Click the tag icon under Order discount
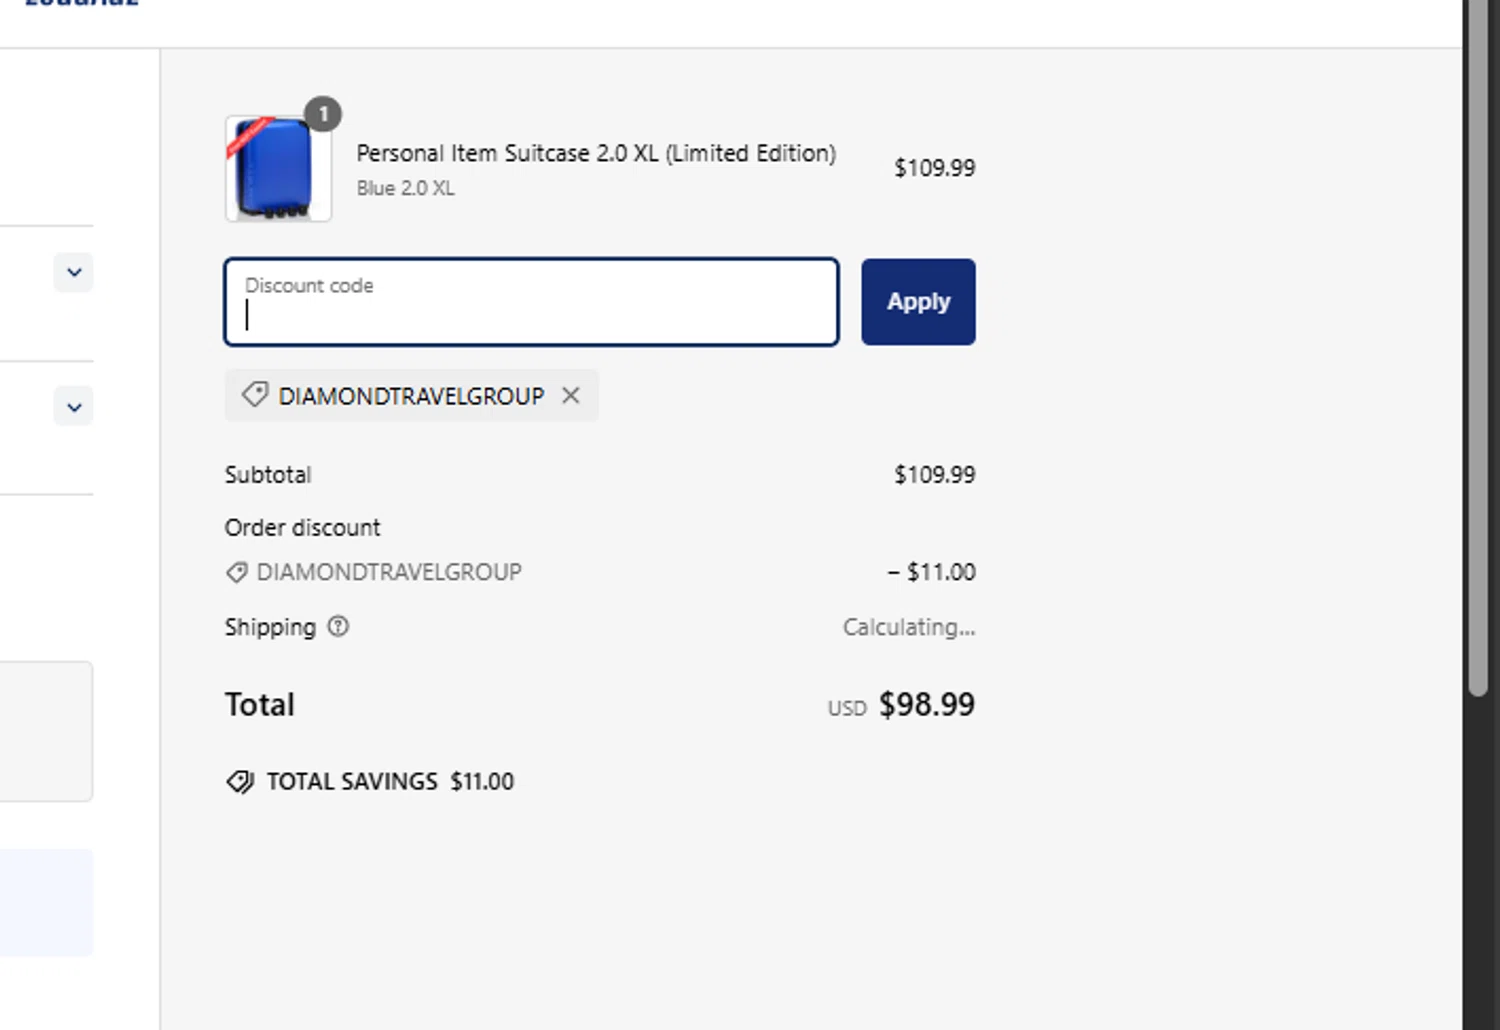1500x1030 pixels. (237, 572)
